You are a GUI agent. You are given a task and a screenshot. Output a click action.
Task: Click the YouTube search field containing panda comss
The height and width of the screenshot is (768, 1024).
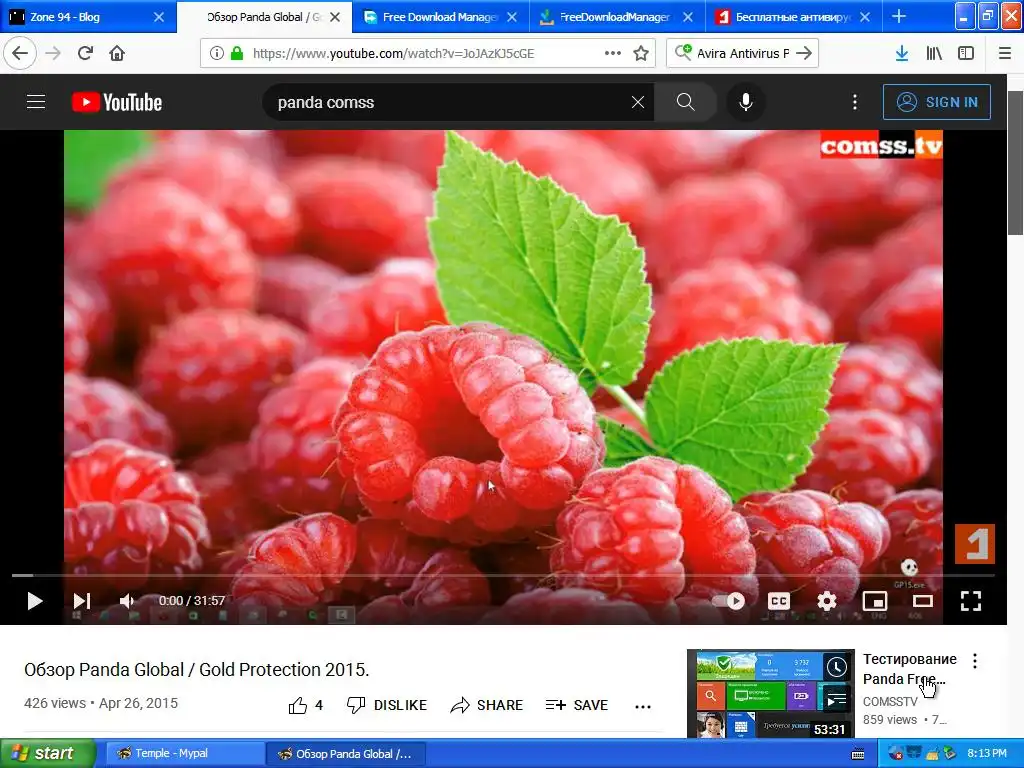point(451,102)
